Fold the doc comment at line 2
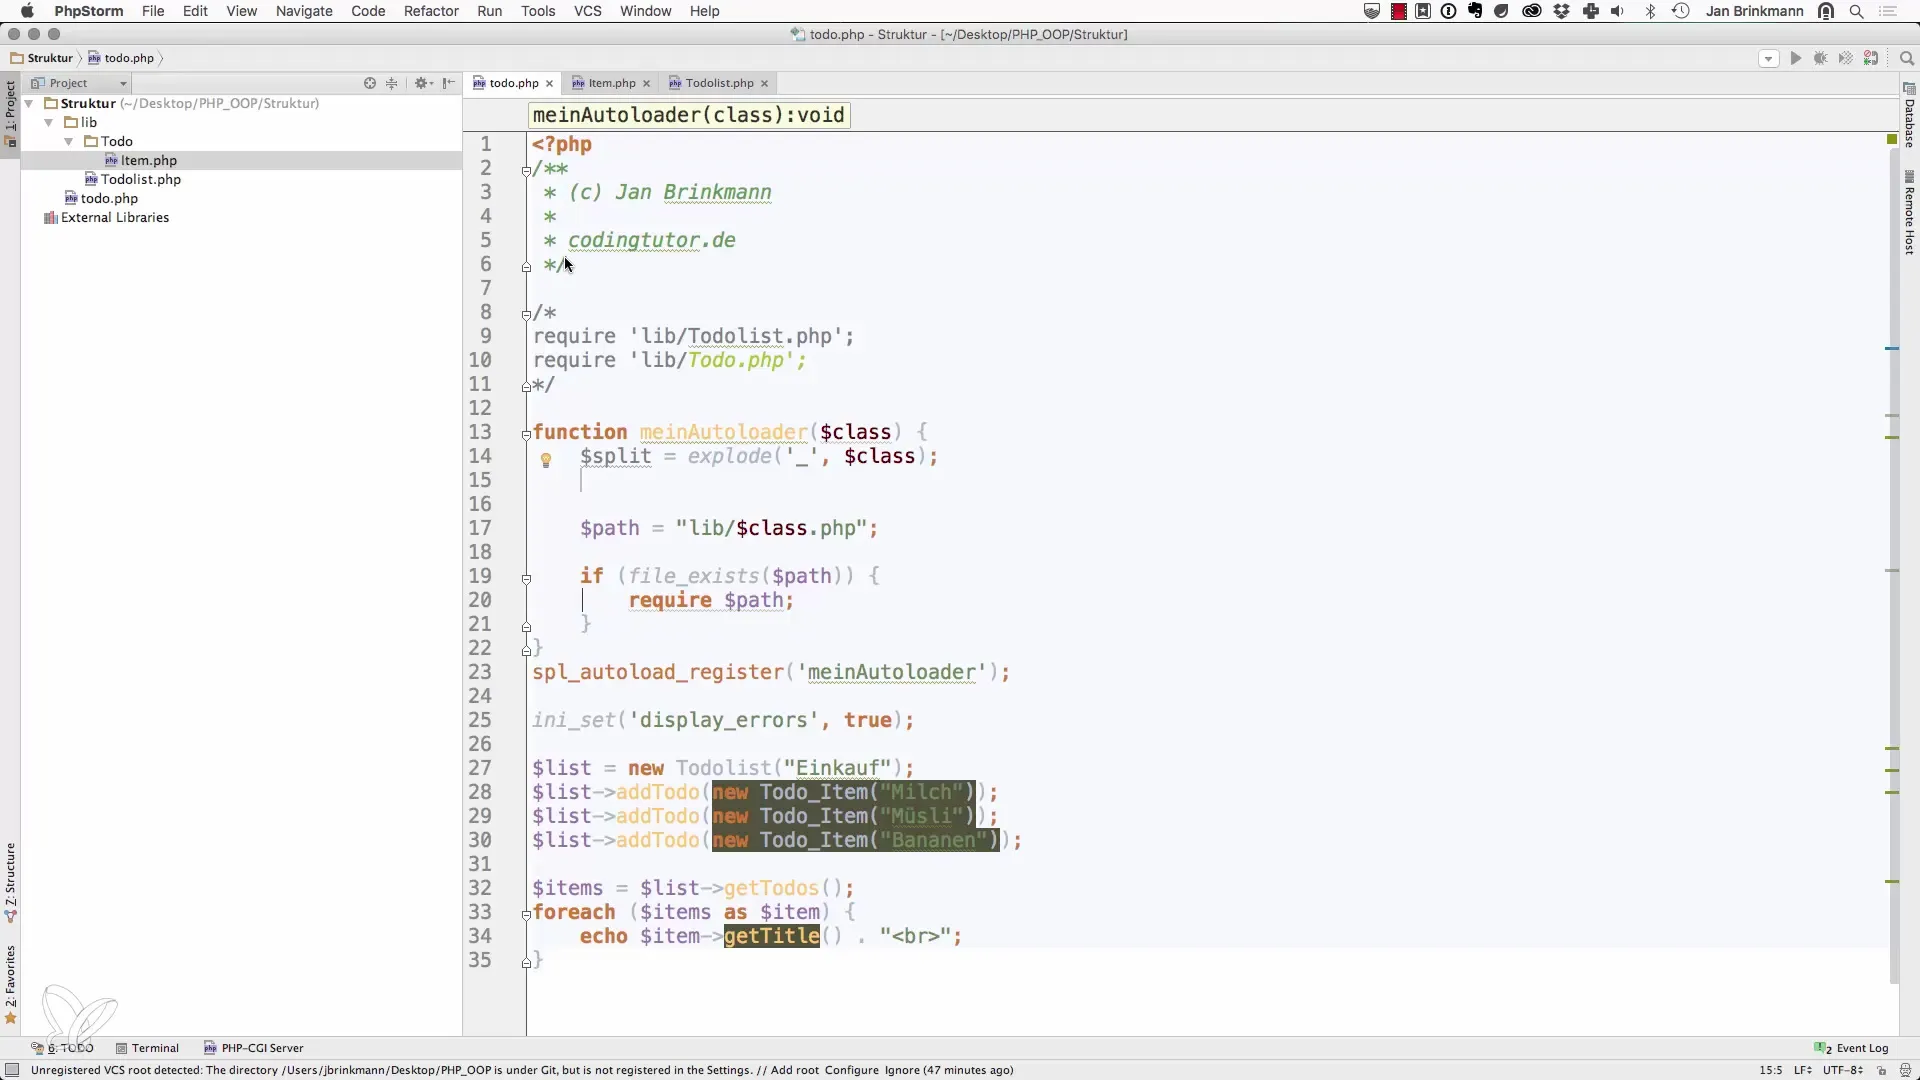 click(526, 170)
